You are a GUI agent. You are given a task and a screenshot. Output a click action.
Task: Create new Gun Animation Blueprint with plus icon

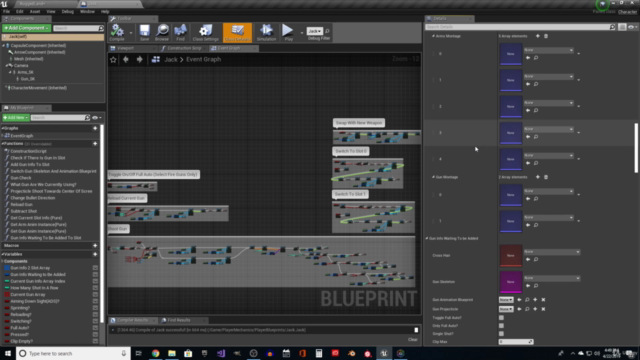coord(535,300)
